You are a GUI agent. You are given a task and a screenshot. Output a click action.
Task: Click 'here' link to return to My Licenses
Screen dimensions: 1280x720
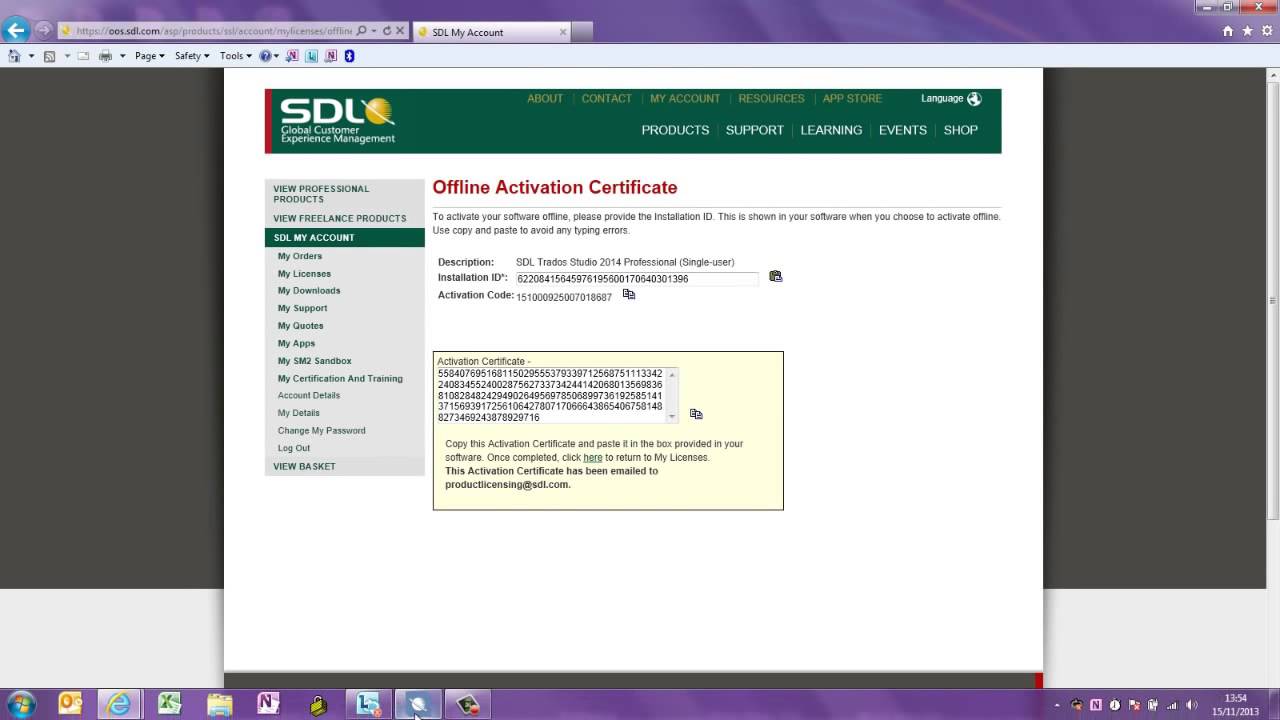593,458
